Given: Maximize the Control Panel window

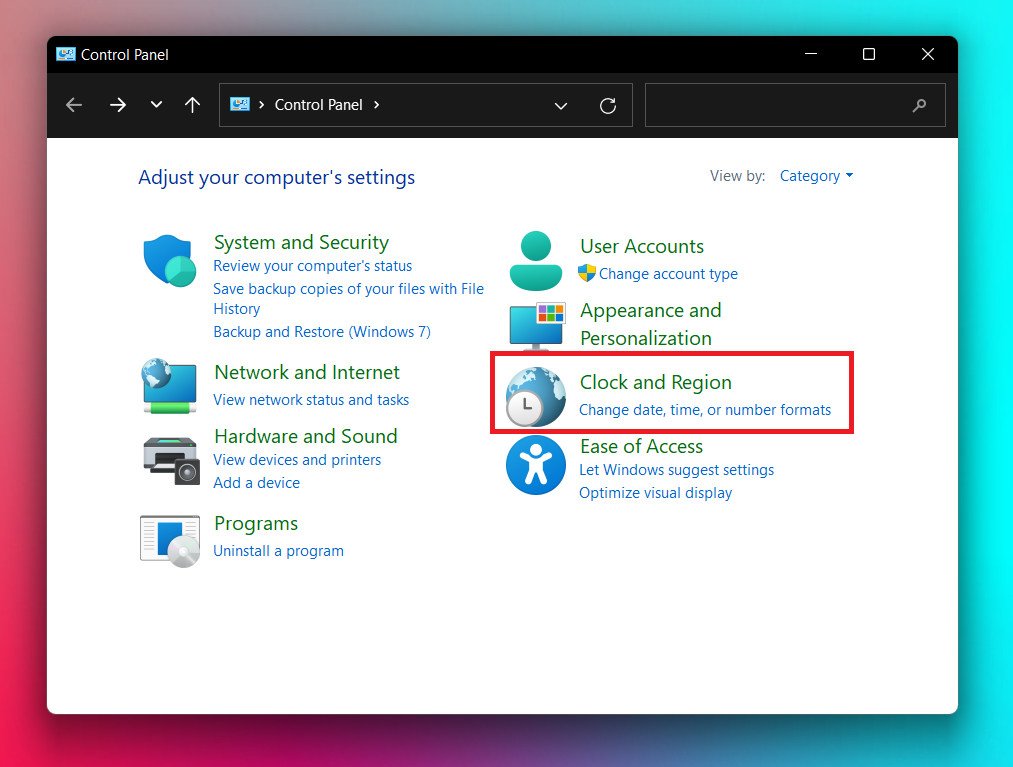Looking at the screenshot, I should (x=869, y=54).
